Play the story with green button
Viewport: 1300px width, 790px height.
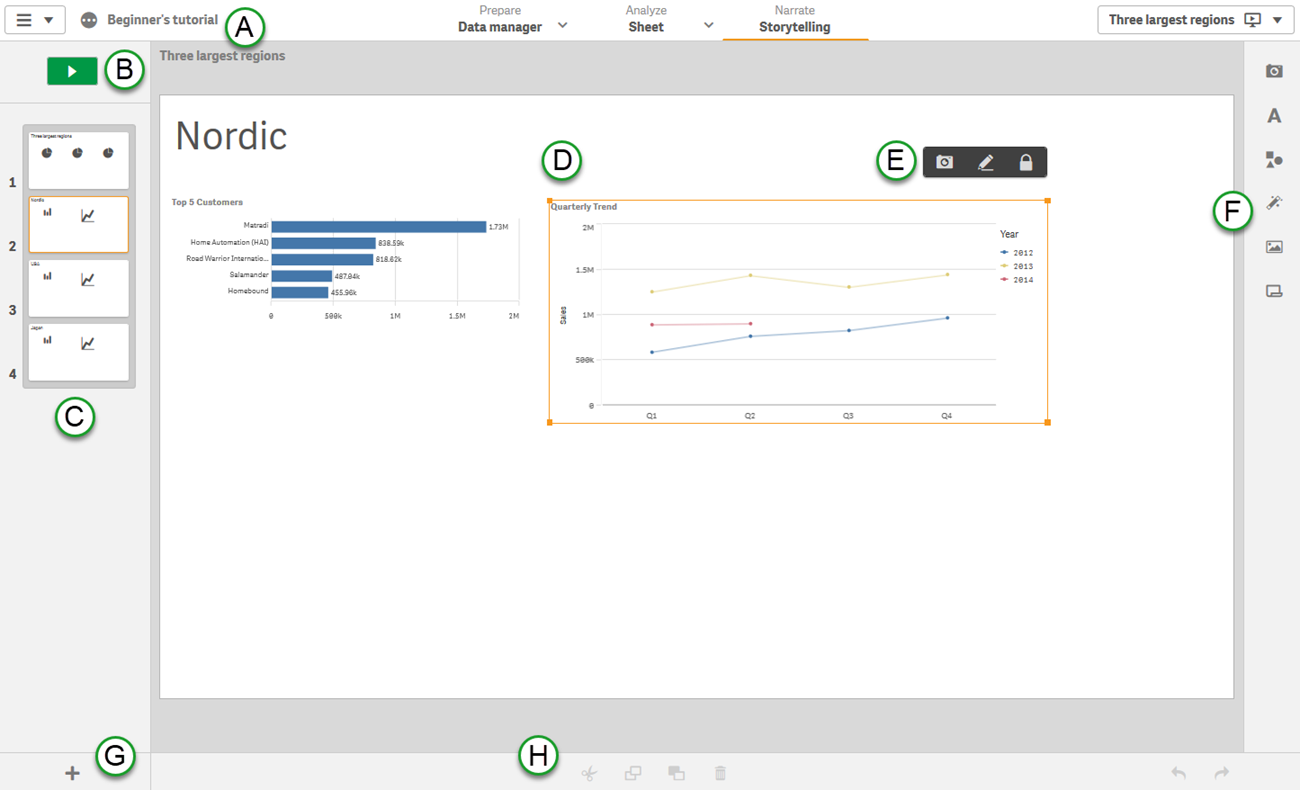(72, 71)
